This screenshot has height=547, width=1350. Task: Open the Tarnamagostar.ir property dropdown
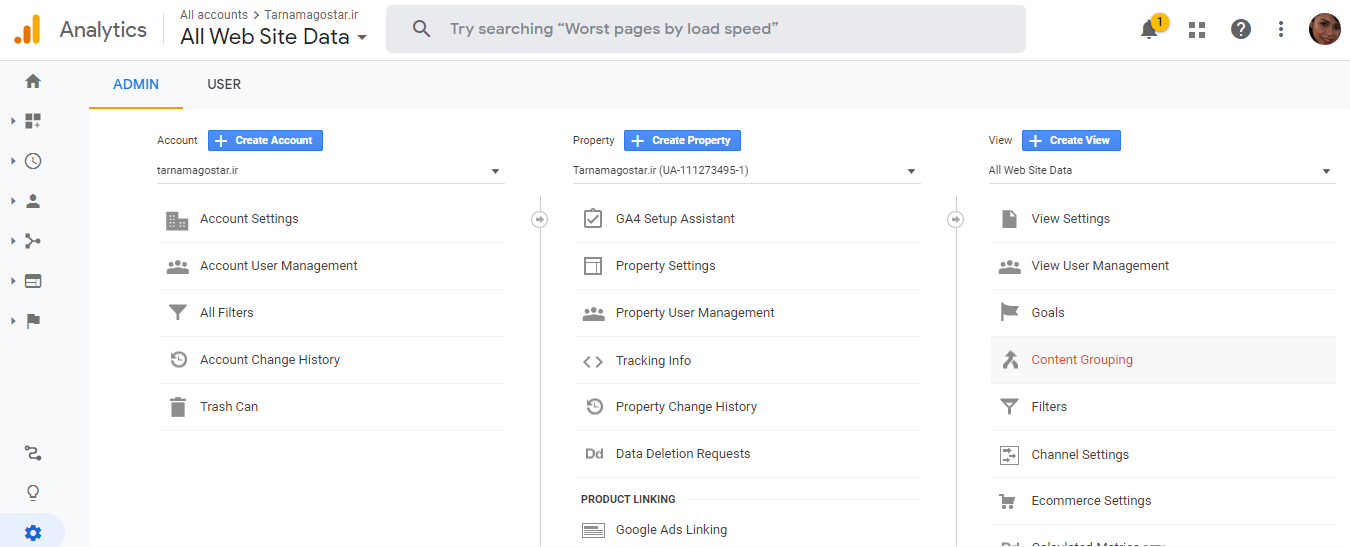746,171
